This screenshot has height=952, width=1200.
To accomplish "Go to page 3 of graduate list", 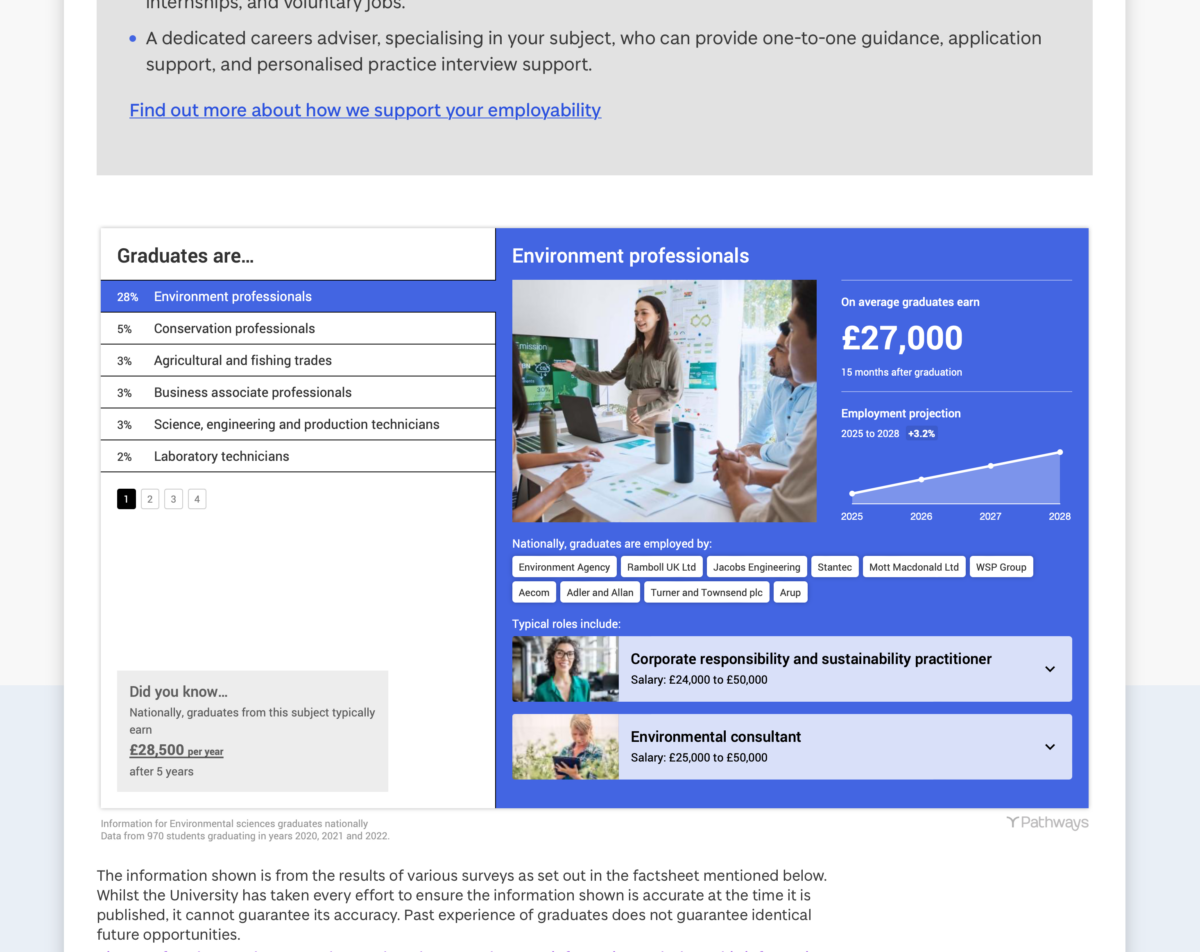I will click(174, 499).
